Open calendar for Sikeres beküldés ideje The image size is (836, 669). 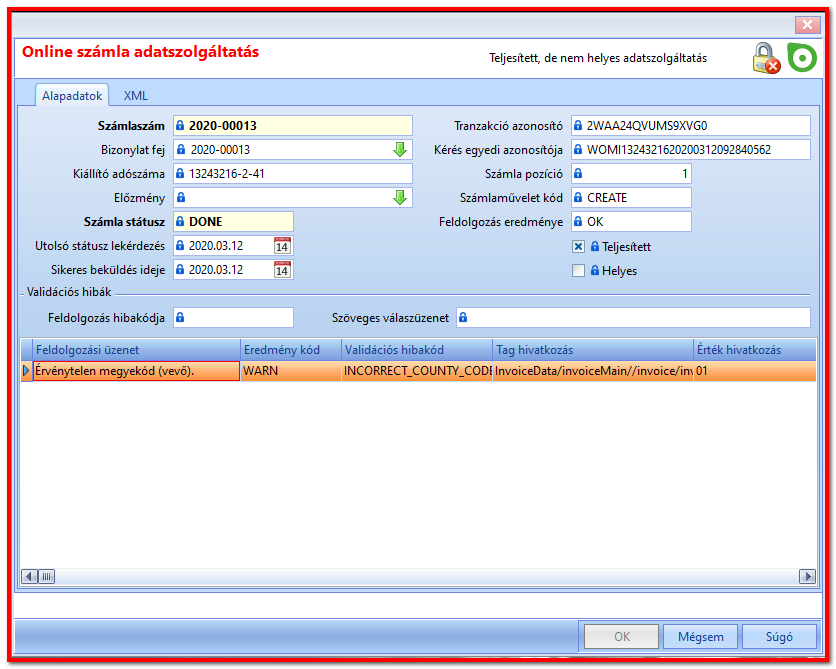pos(282,270)
